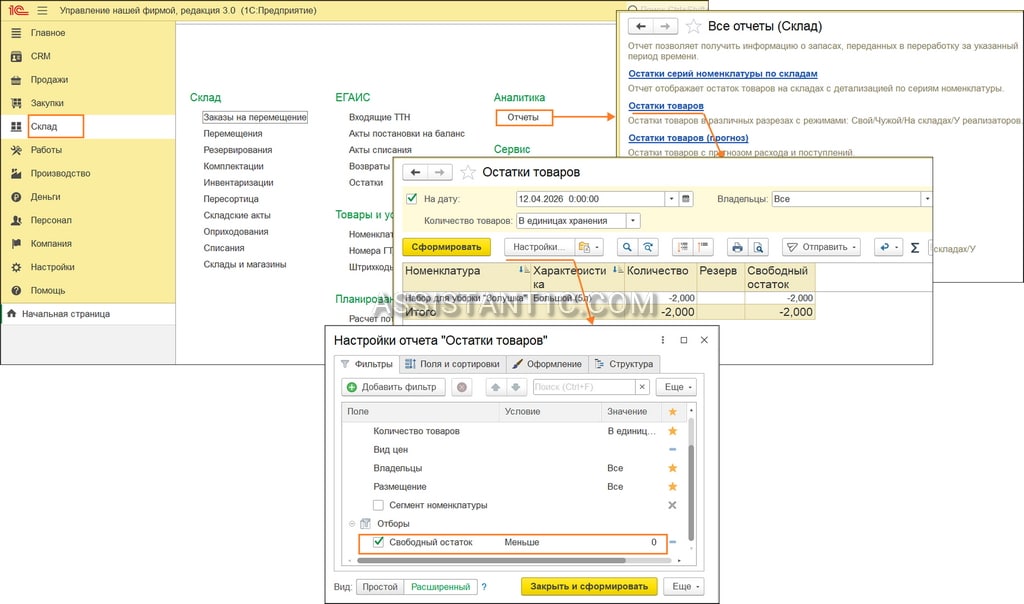Screen dimensions: 1024x604
Task: Click the hamburger menu icon in title bar
Action: (x=42, y=10)
